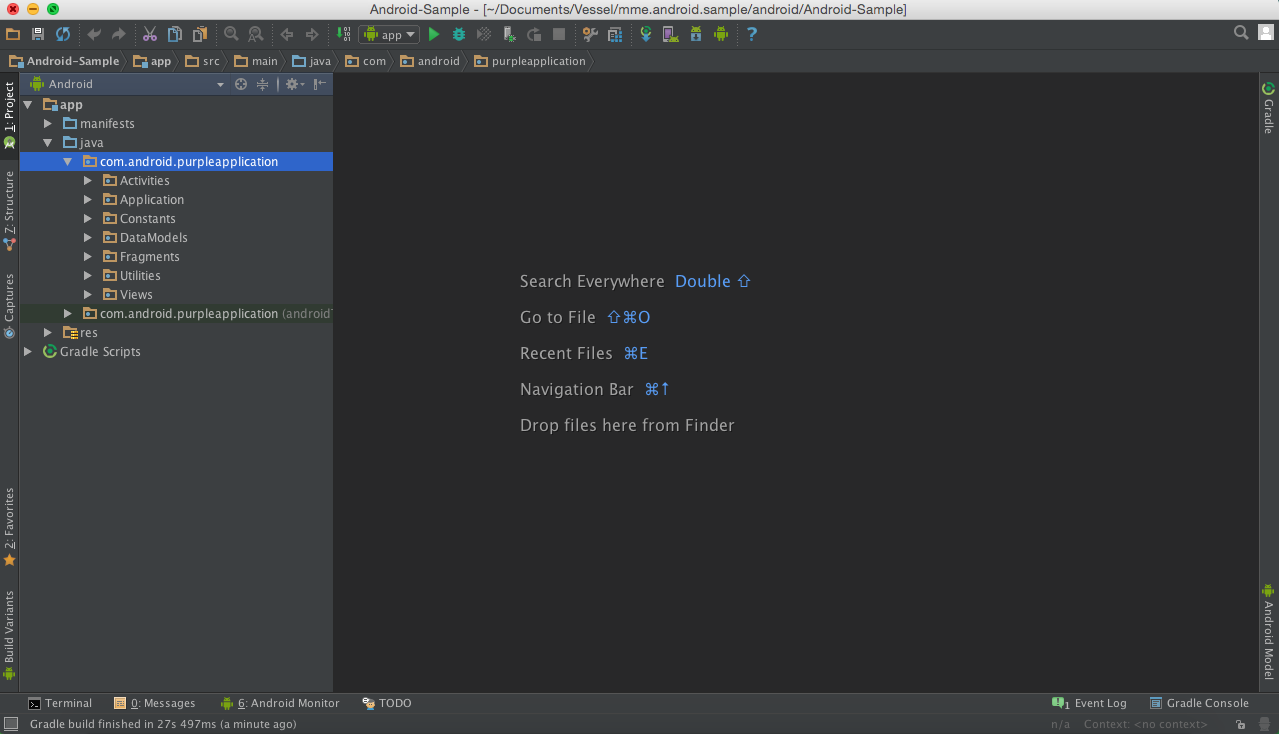Collapse the java folder
This screenshot has width=1279, height=734.
pyautogui.click(x=47, y=142)
